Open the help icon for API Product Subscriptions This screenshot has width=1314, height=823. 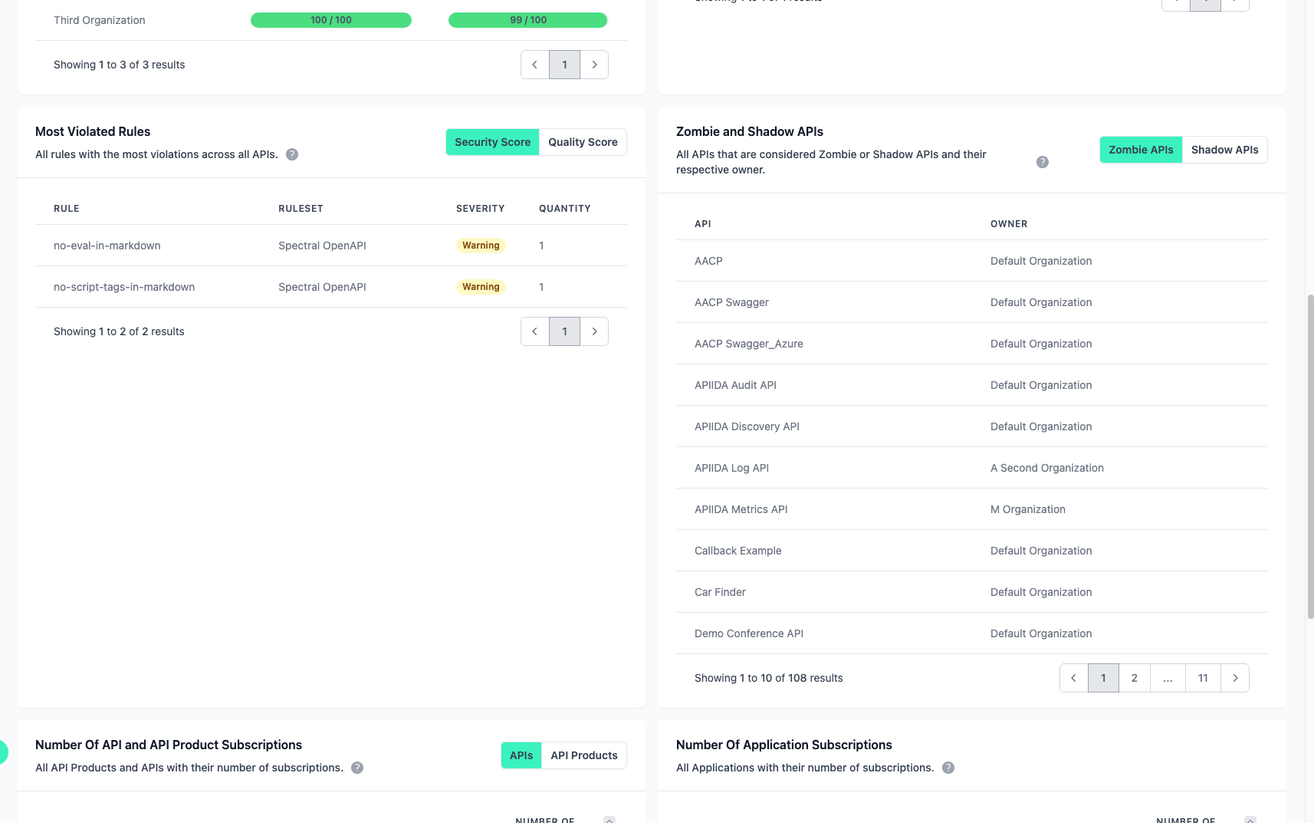coord(357,767)
